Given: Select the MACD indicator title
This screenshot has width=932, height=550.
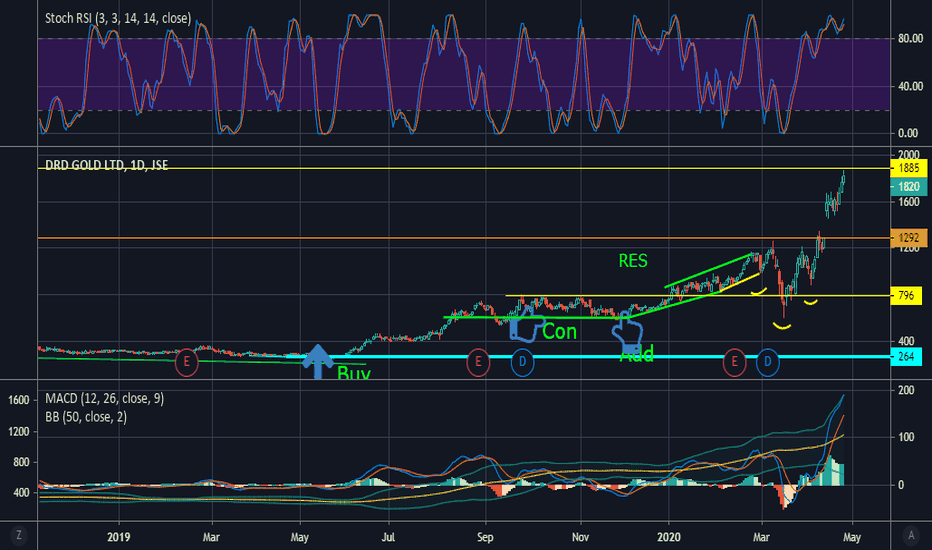Looking at the screenshot, I should click(105, 398).
